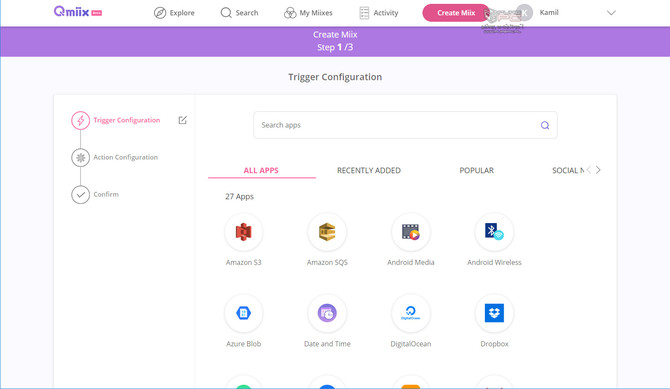Viewport: 670px width, 389px height.
Task: Click the Qmiix logo
Action: (78, 12)
